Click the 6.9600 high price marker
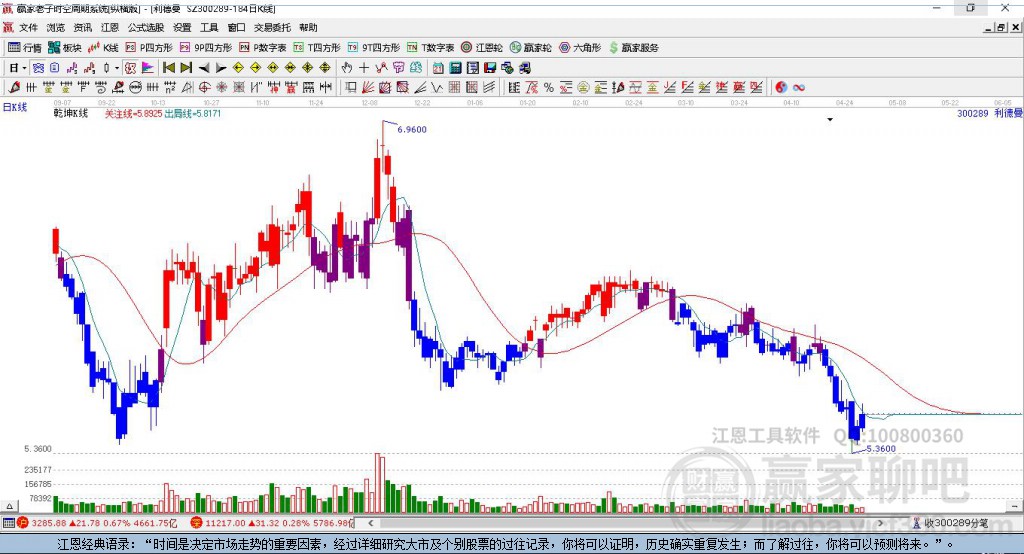Screen dimensions: 1024x554 click(412, 129)
